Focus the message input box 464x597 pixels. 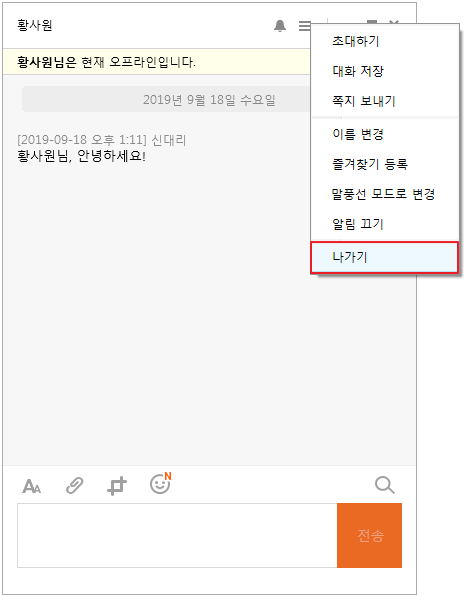coord(177,535)
